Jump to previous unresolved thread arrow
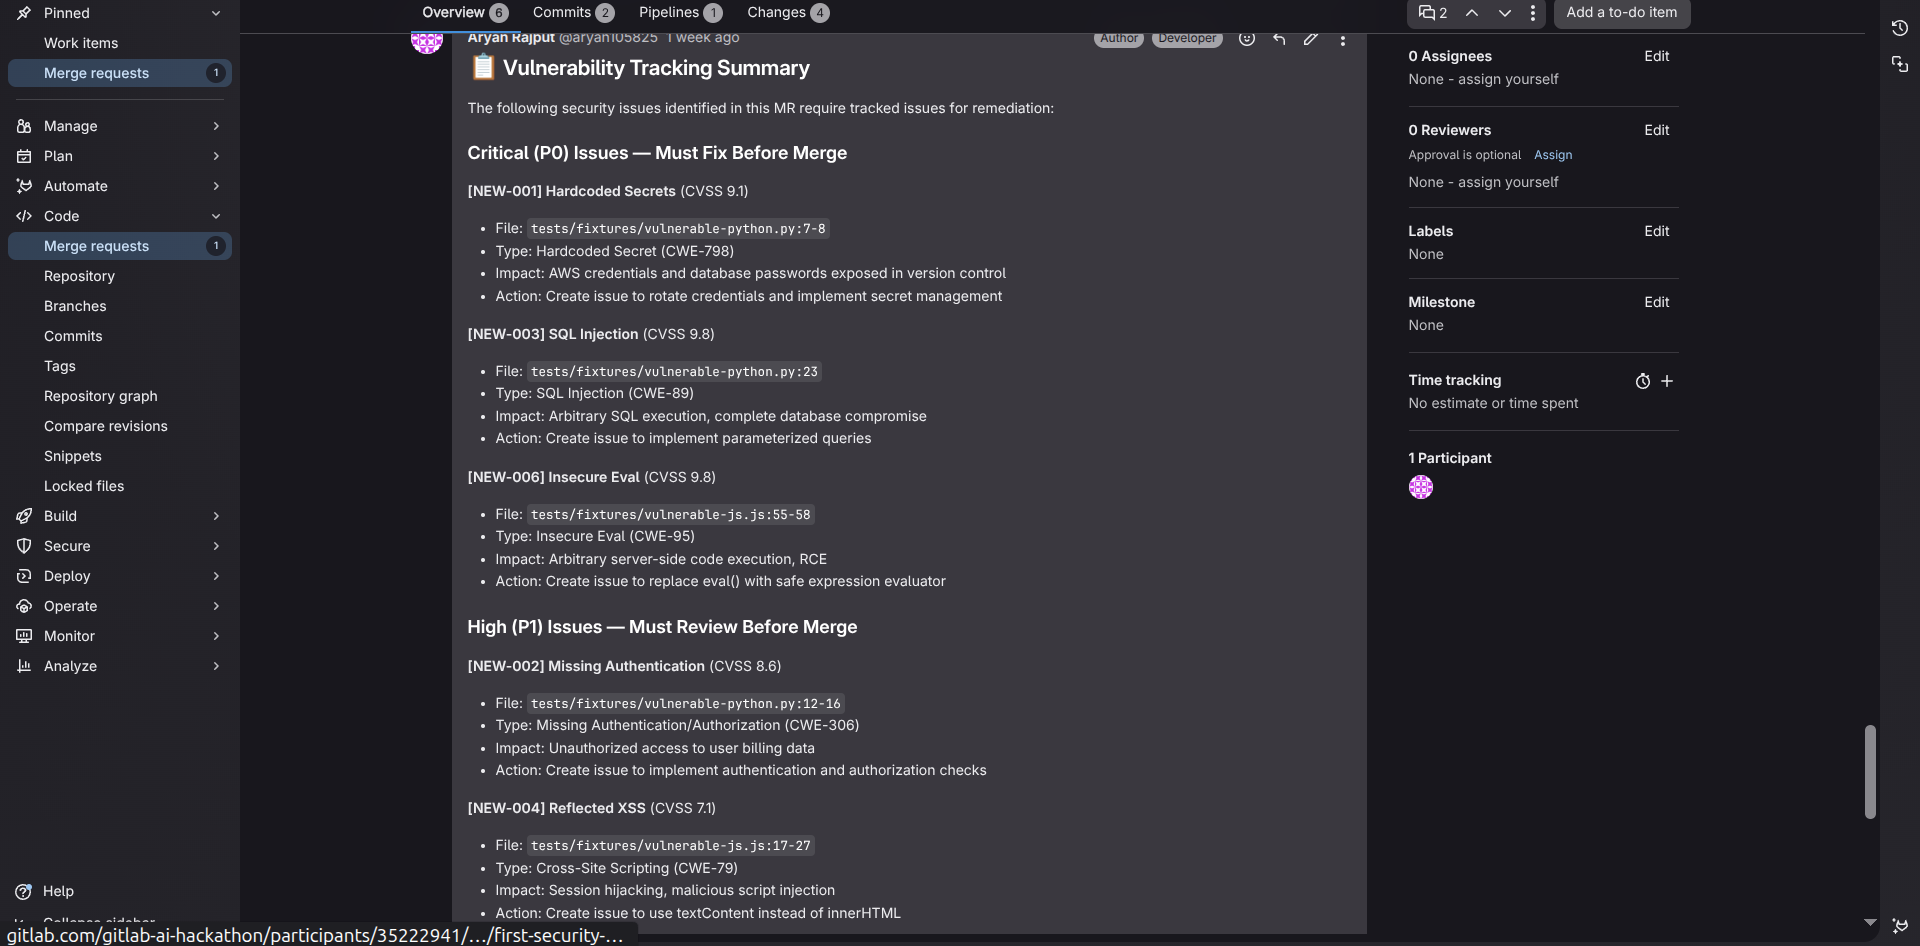 (1472, 13)
